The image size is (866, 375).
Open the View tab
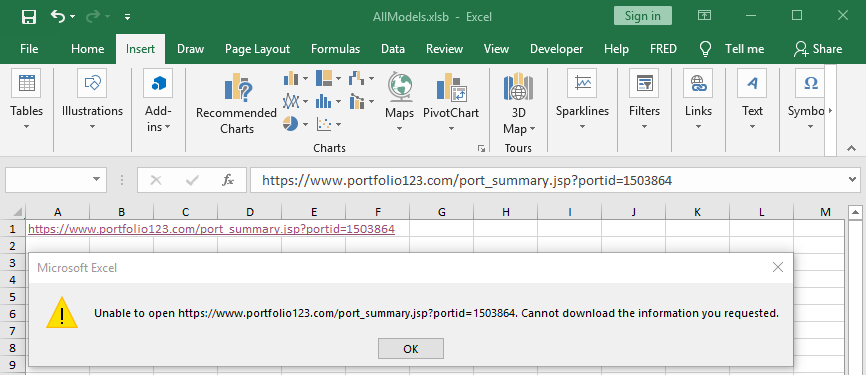496,49
